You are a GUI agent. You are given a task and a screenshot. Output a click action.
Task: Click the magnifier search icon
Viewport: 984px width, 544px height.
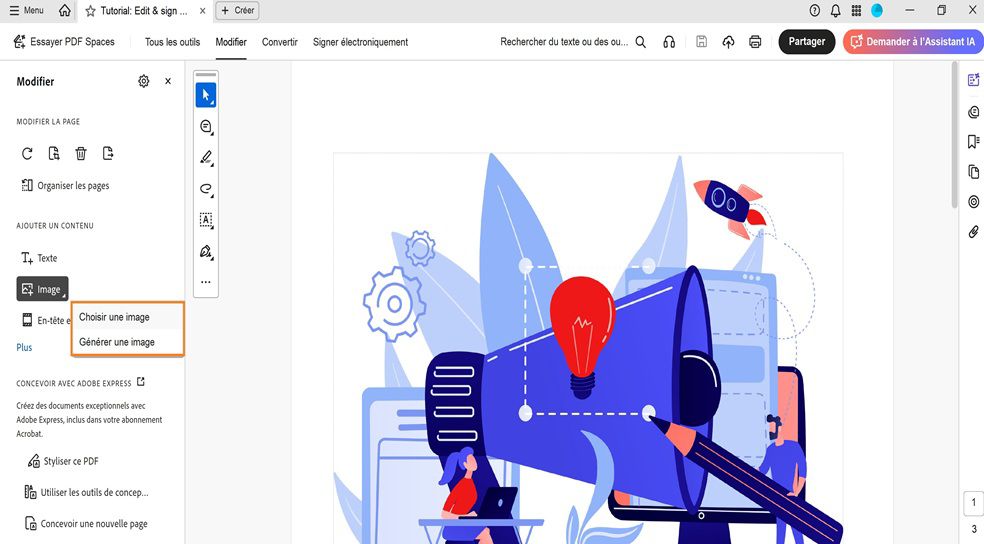641,42
